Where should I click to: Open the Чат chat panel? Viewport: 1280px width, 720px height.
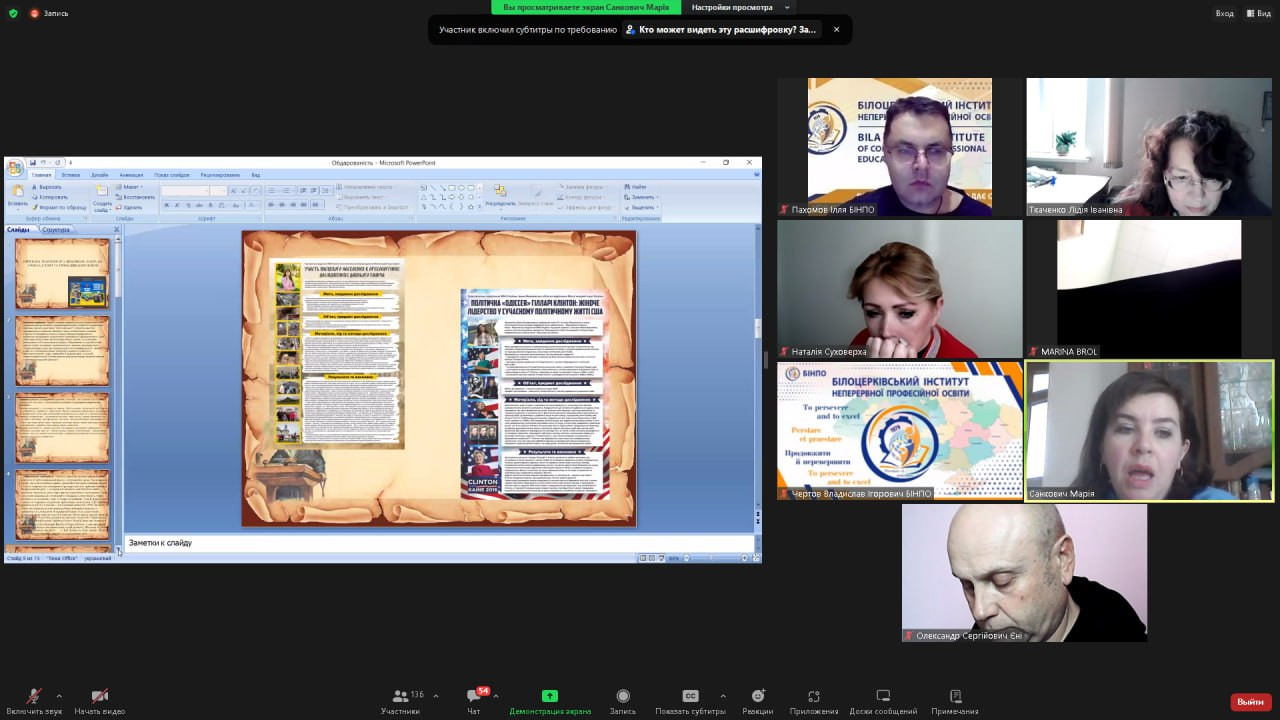click(x=474, y=701)
